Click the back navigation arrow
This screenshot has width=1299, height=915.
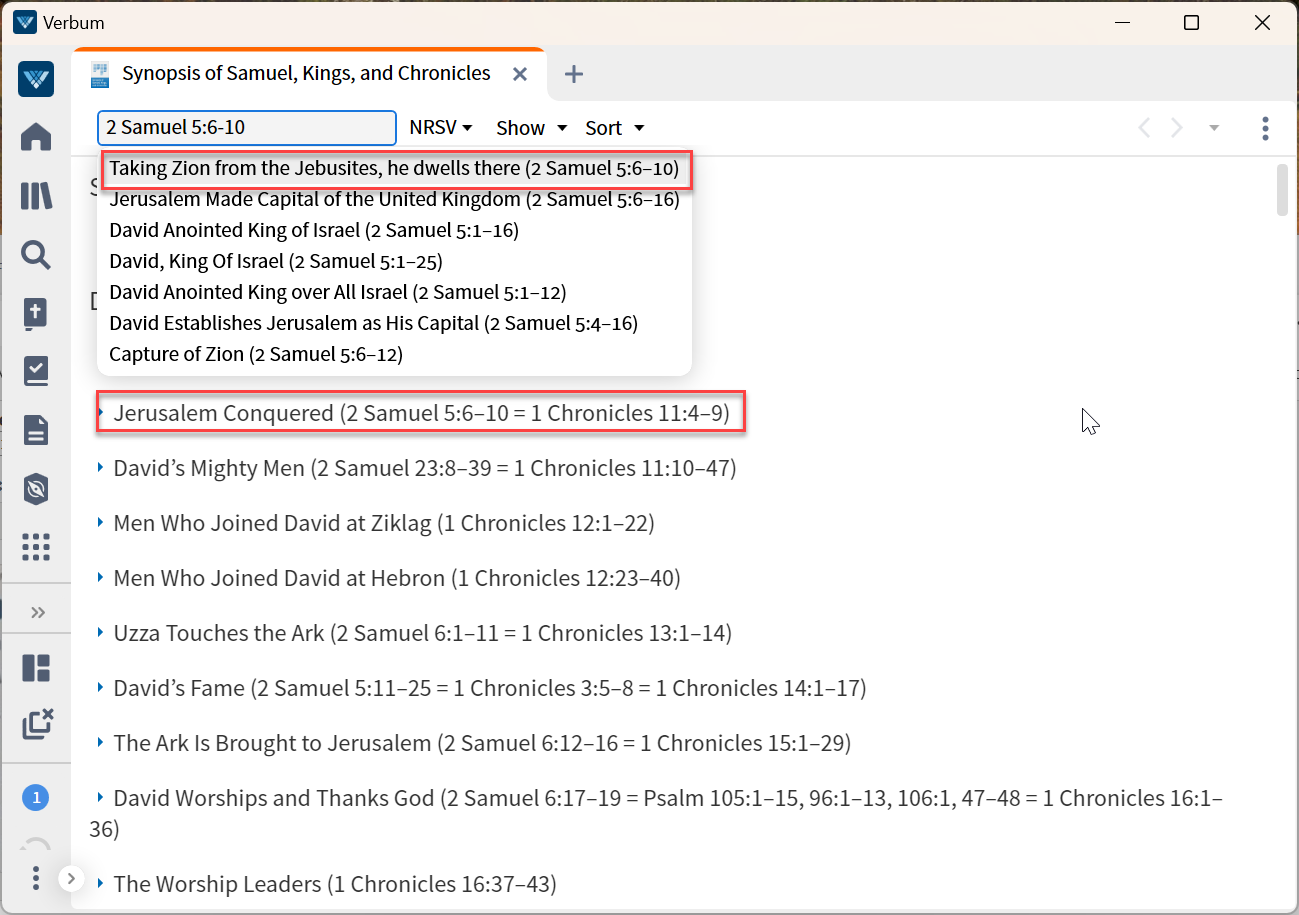coord(1144,128)
